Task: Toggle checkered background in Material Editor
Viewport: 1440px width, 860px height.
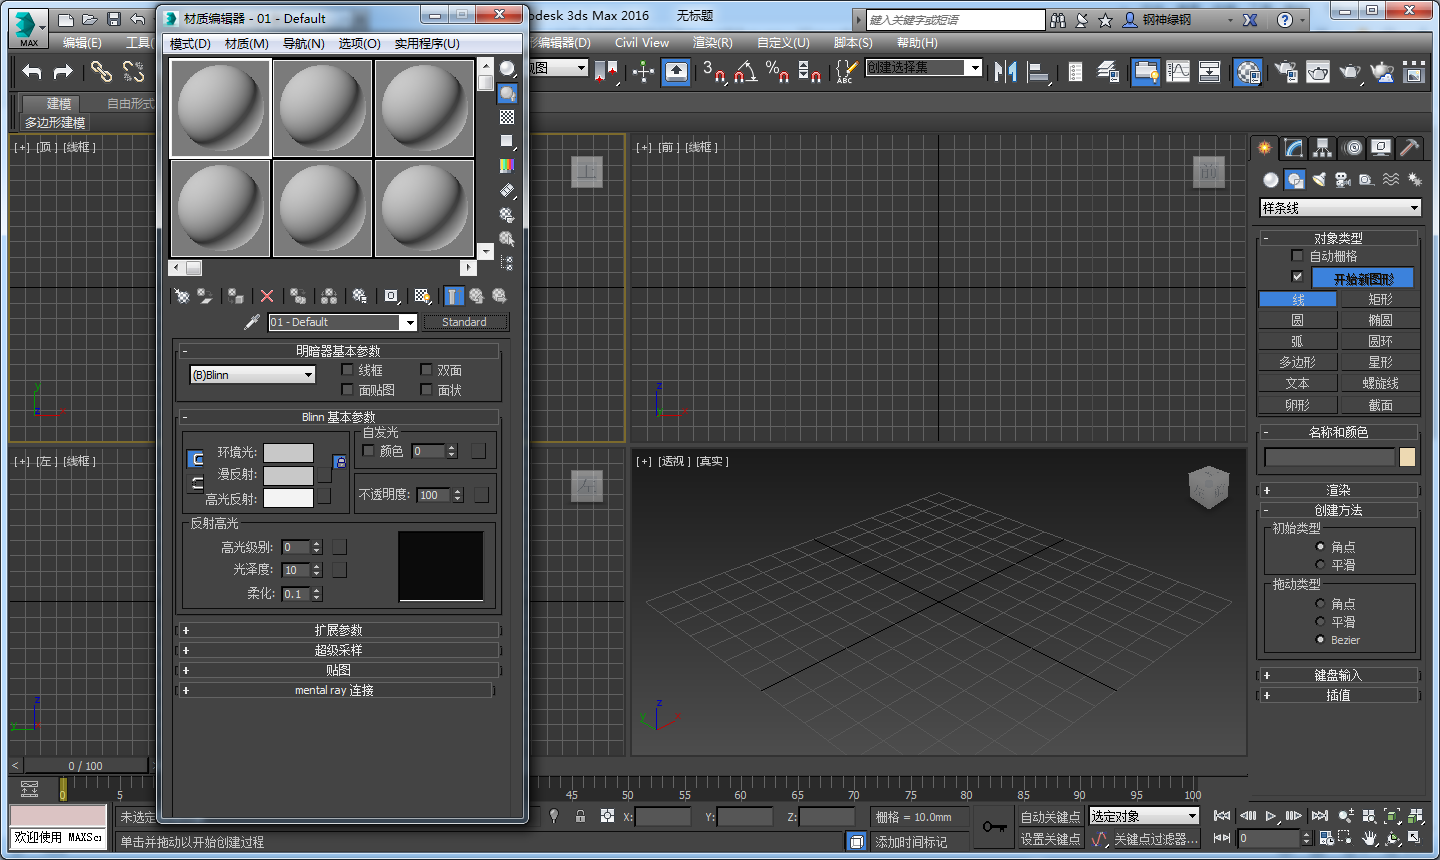Action: (508, 117)
